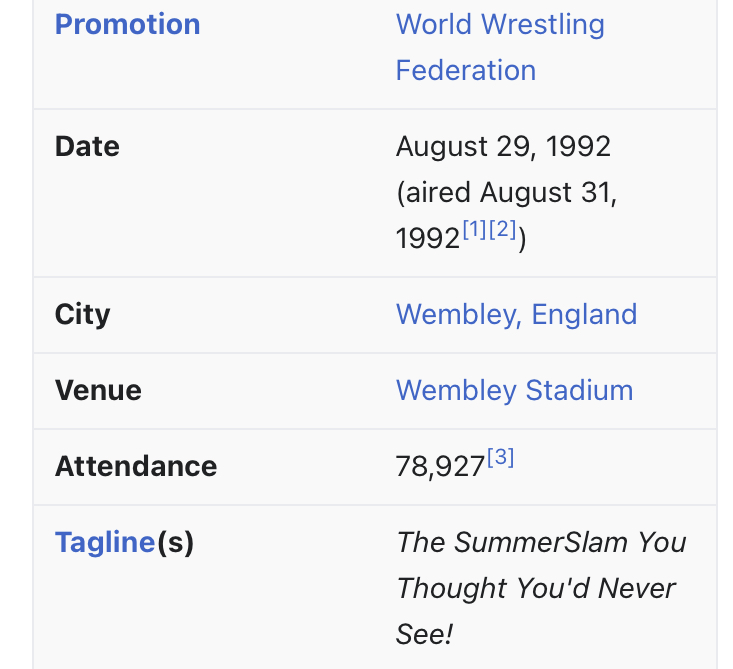Open the Promotion link
The width and height of the screenshot is (733, 669).
127,24
